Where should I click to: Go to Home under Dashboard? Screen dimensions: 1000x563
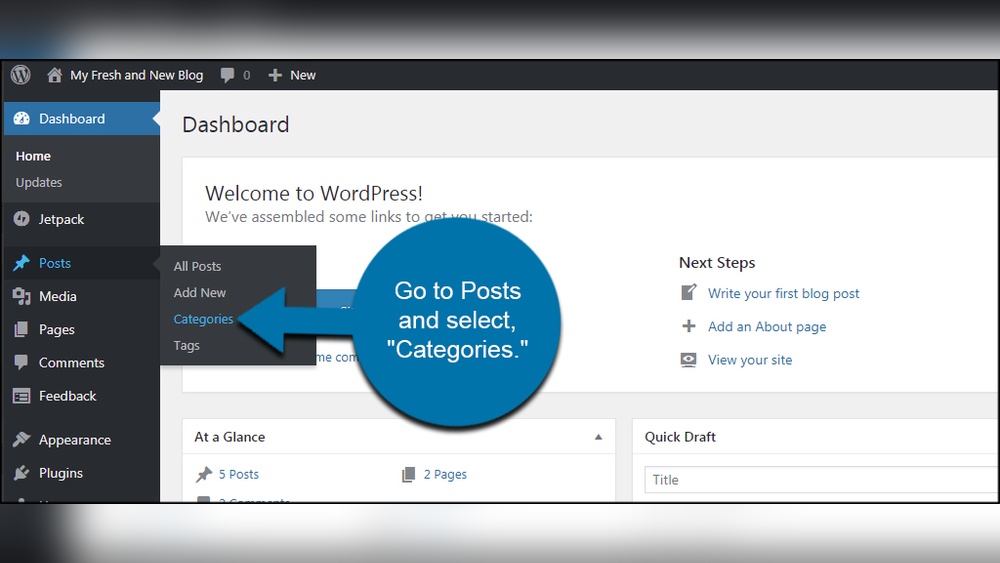click(33, 156)
